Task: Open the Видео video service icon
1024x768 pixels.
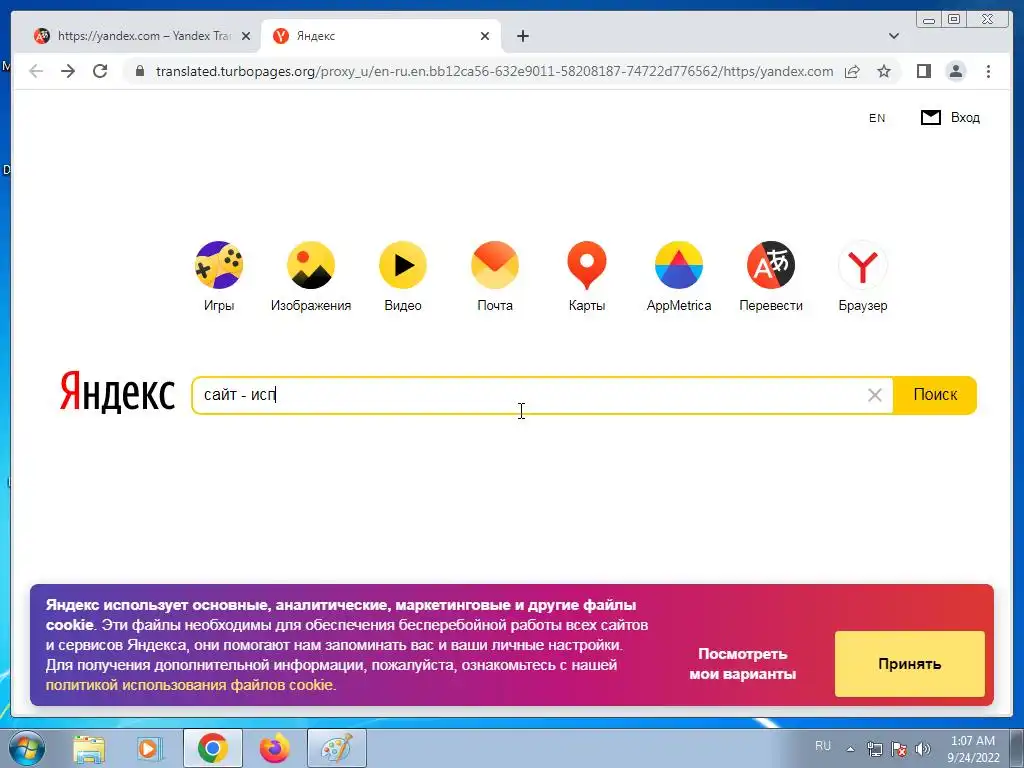Action: [x=403, y=265]
